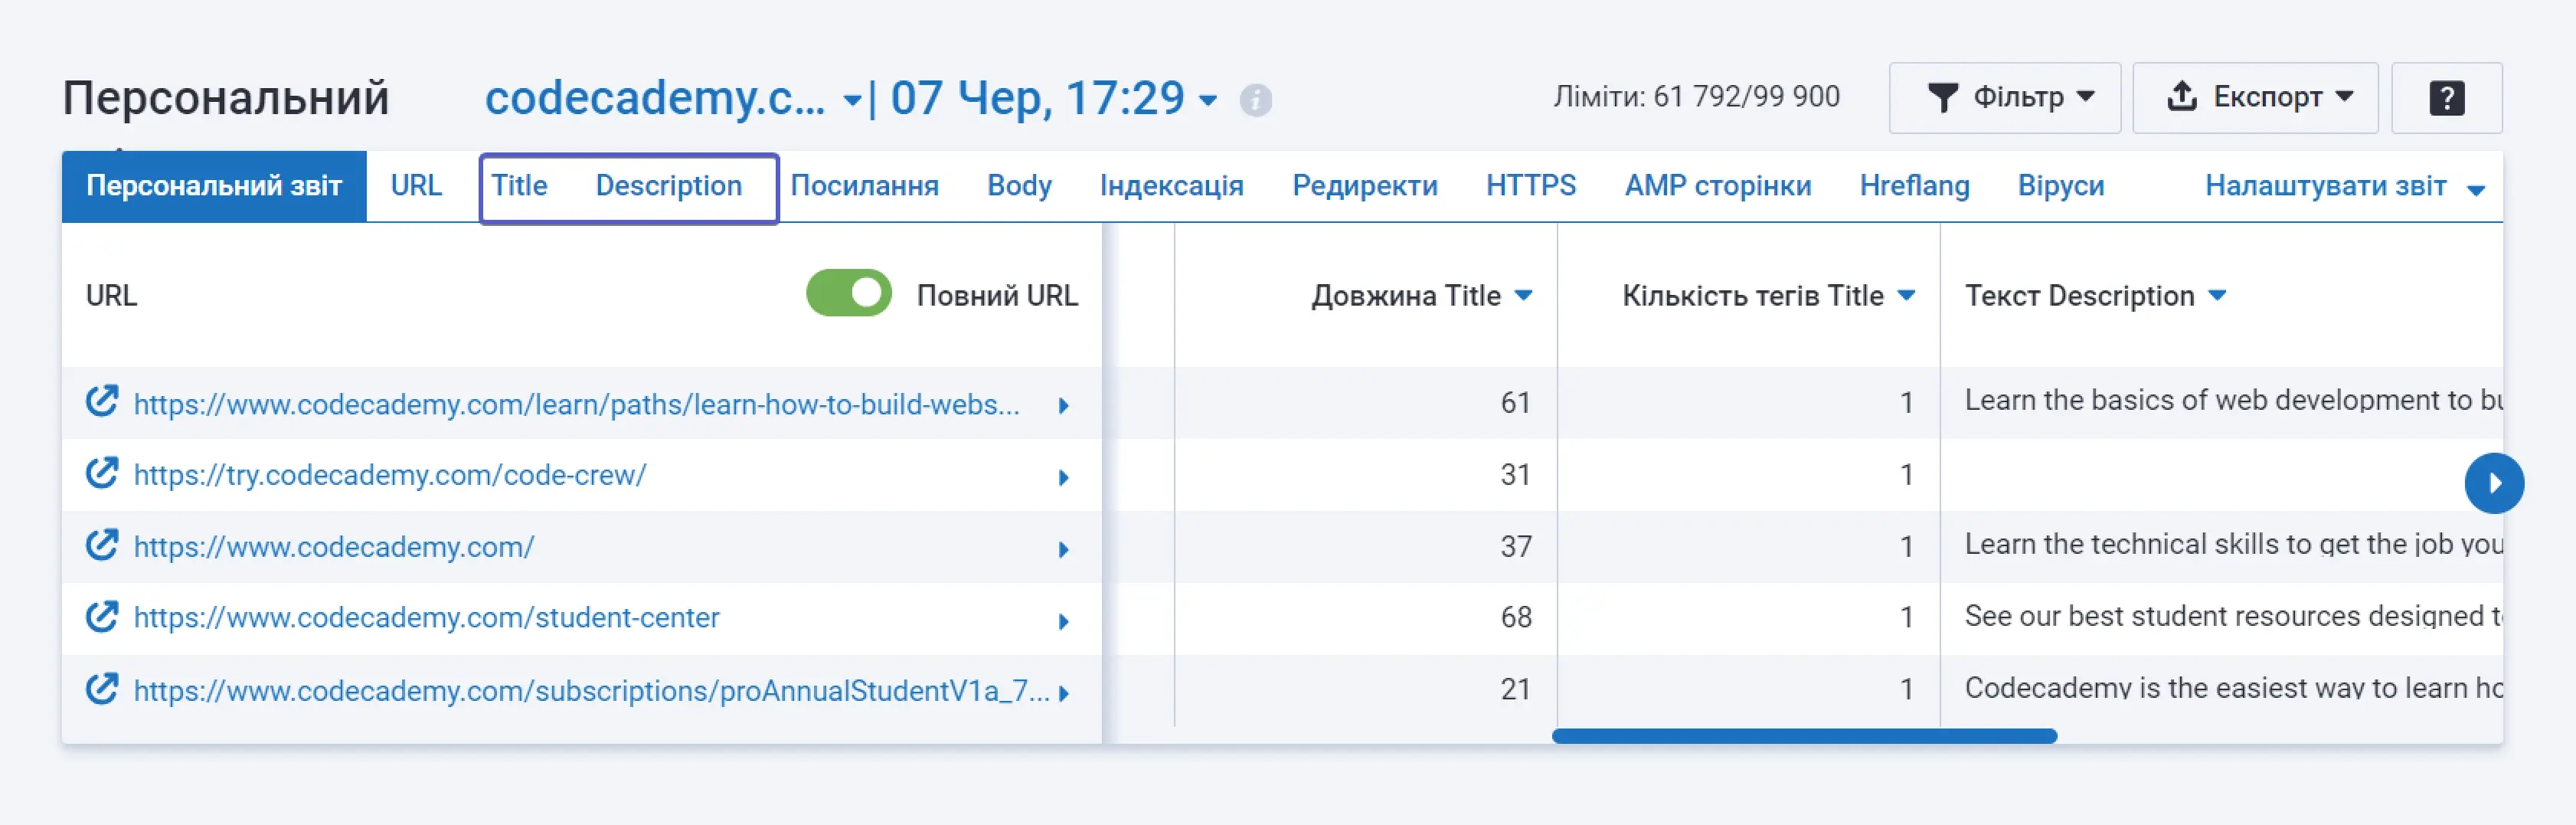Switch to the Посилання tab

pyautogui.click(x=864, y=186)
